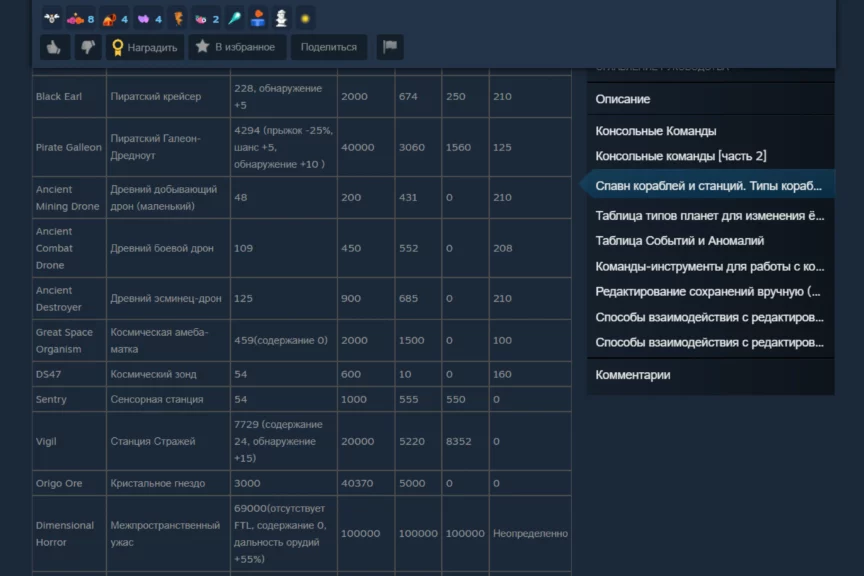Click the comet award icon
Screen dimensions: 864x576
coord(234,19)
